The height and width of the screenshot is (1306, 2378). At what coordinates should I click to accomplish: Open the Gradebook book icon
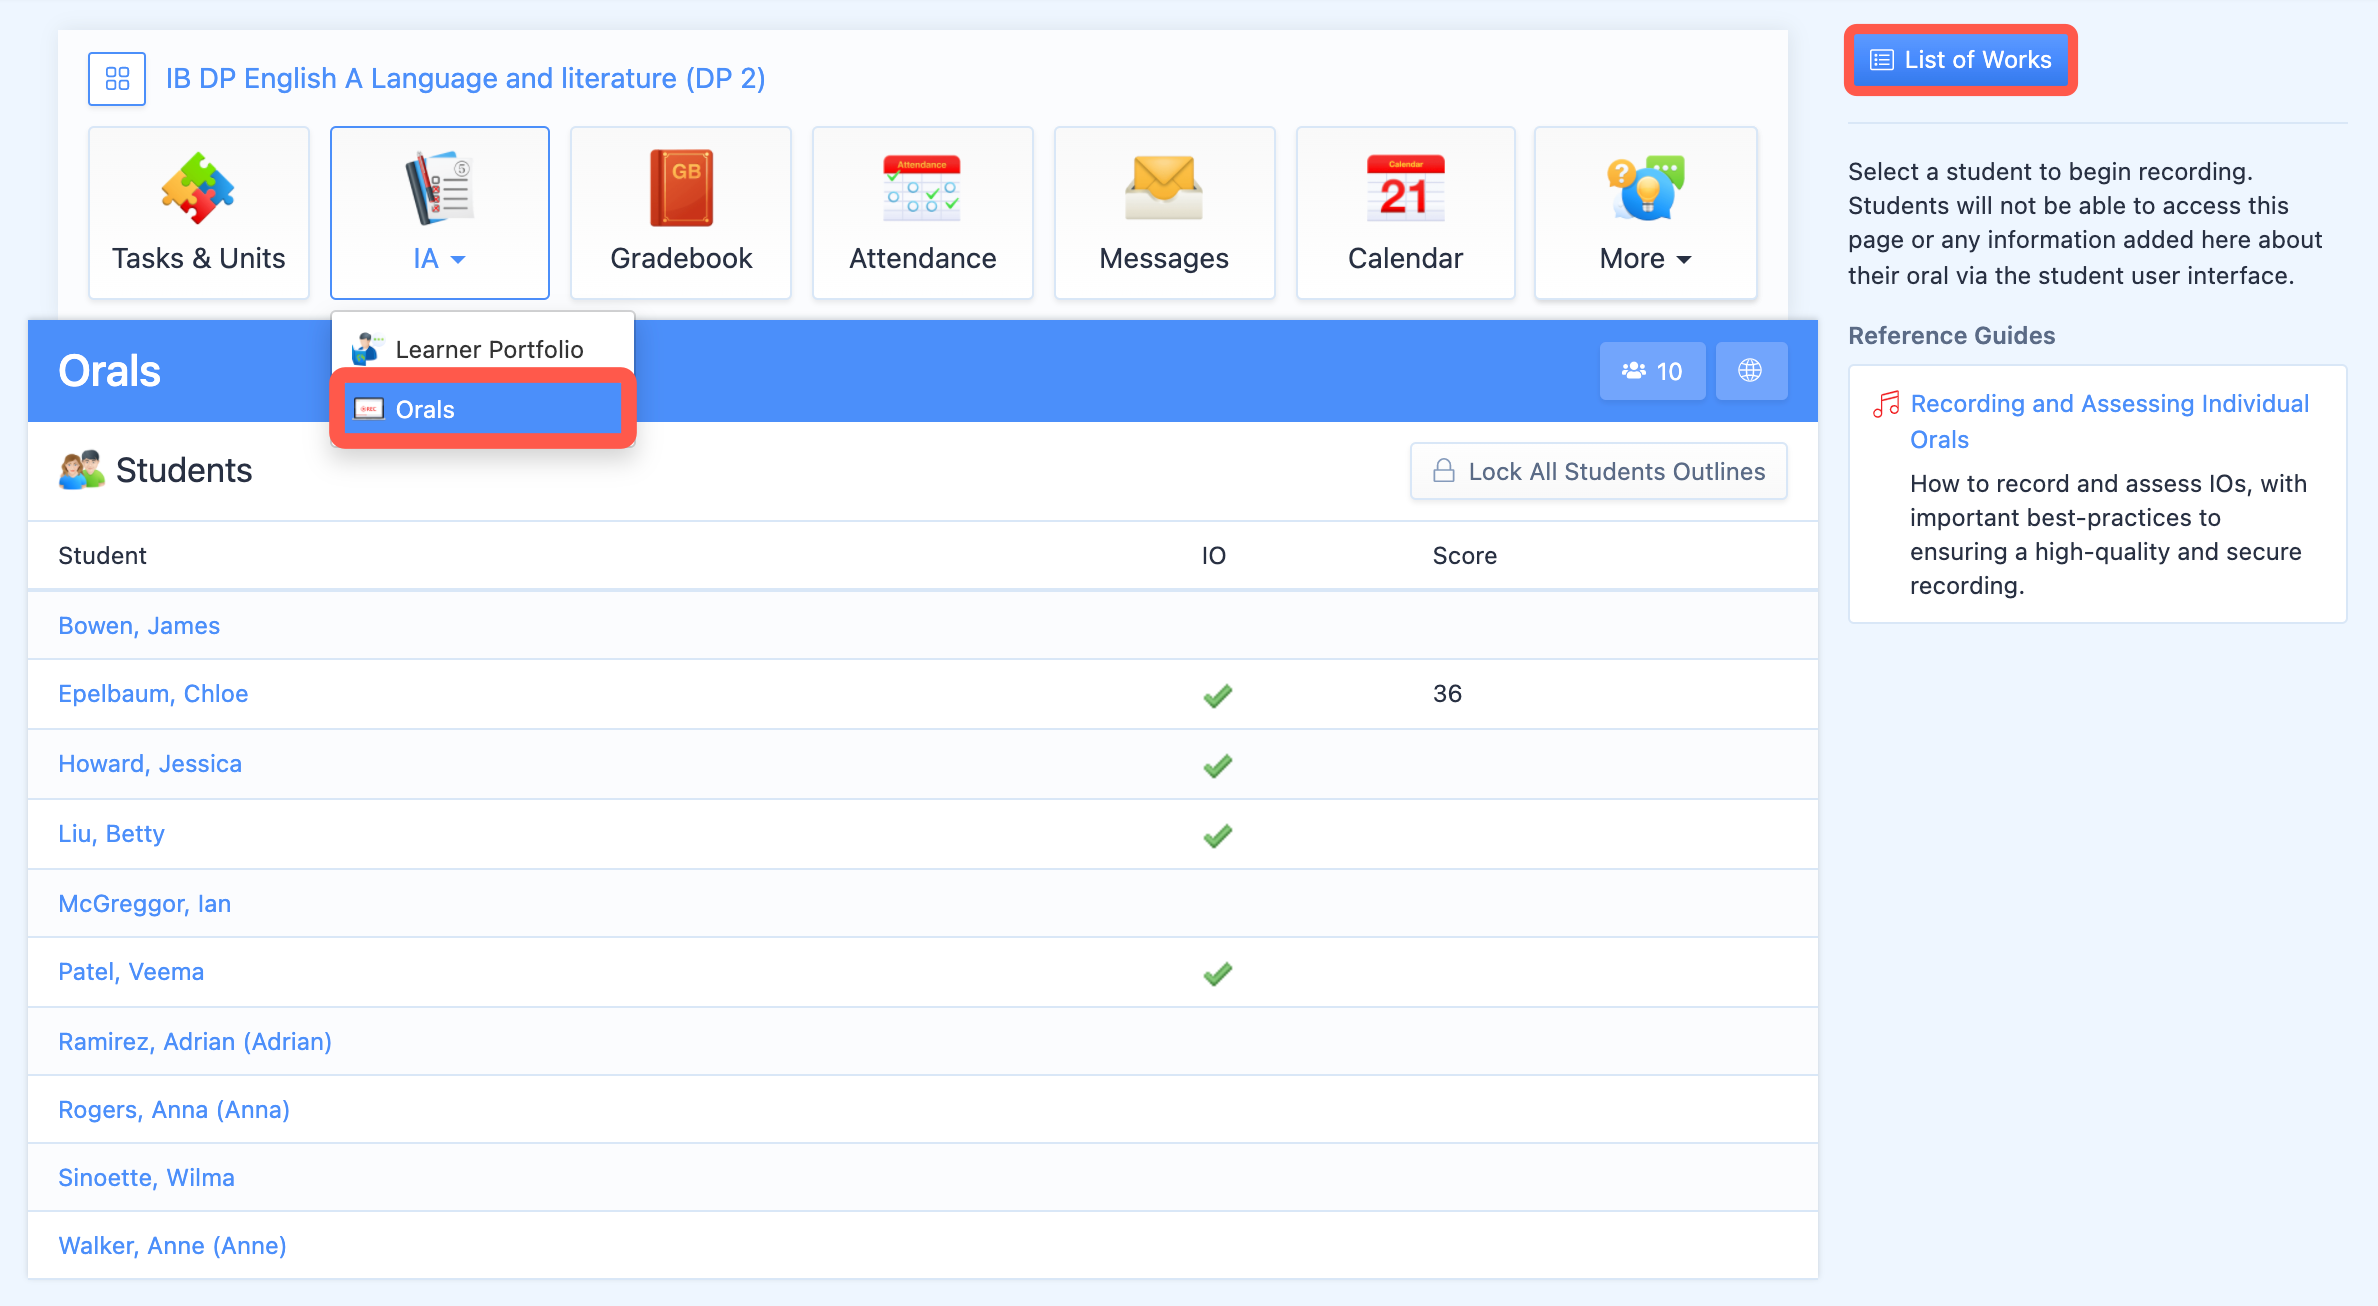pyautogui.click(x=681, y=189)
